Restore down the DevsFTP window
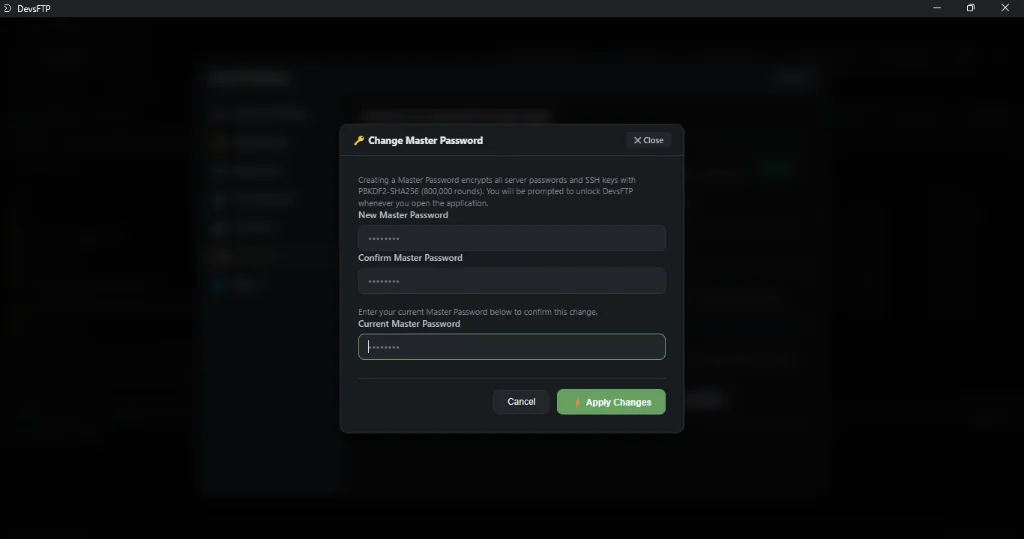This screenshot has width=1024, height=539. [970, 8]
